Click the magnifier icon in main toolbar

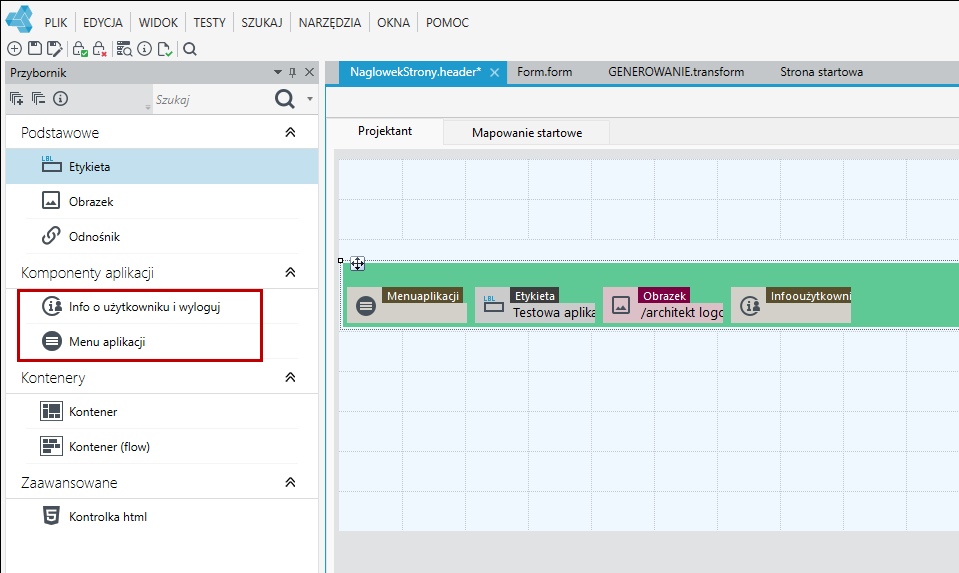click(x=190, y=49)
